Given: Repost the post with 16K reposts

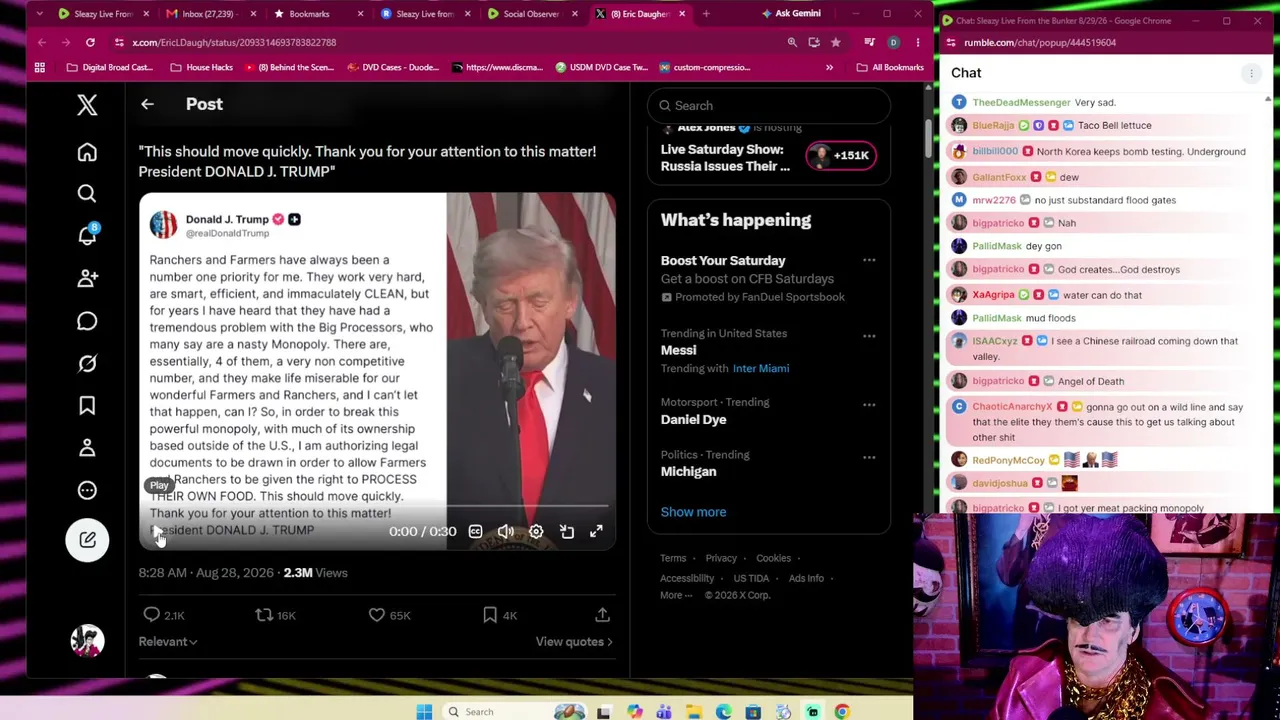Looking at the screenshot, I should (x=264, y=615).
